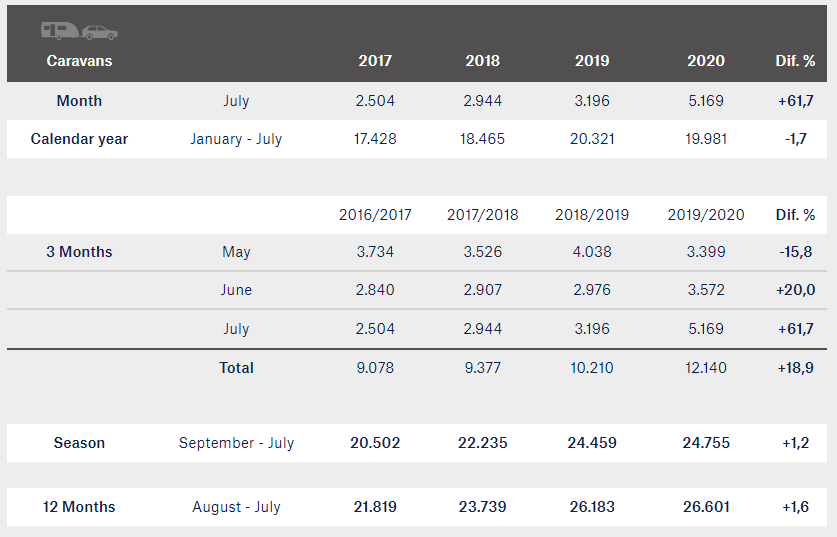Click the May 2018/2019 value 4.038
The width and height of the screenshot is (837, 537).
pos(592,252)
